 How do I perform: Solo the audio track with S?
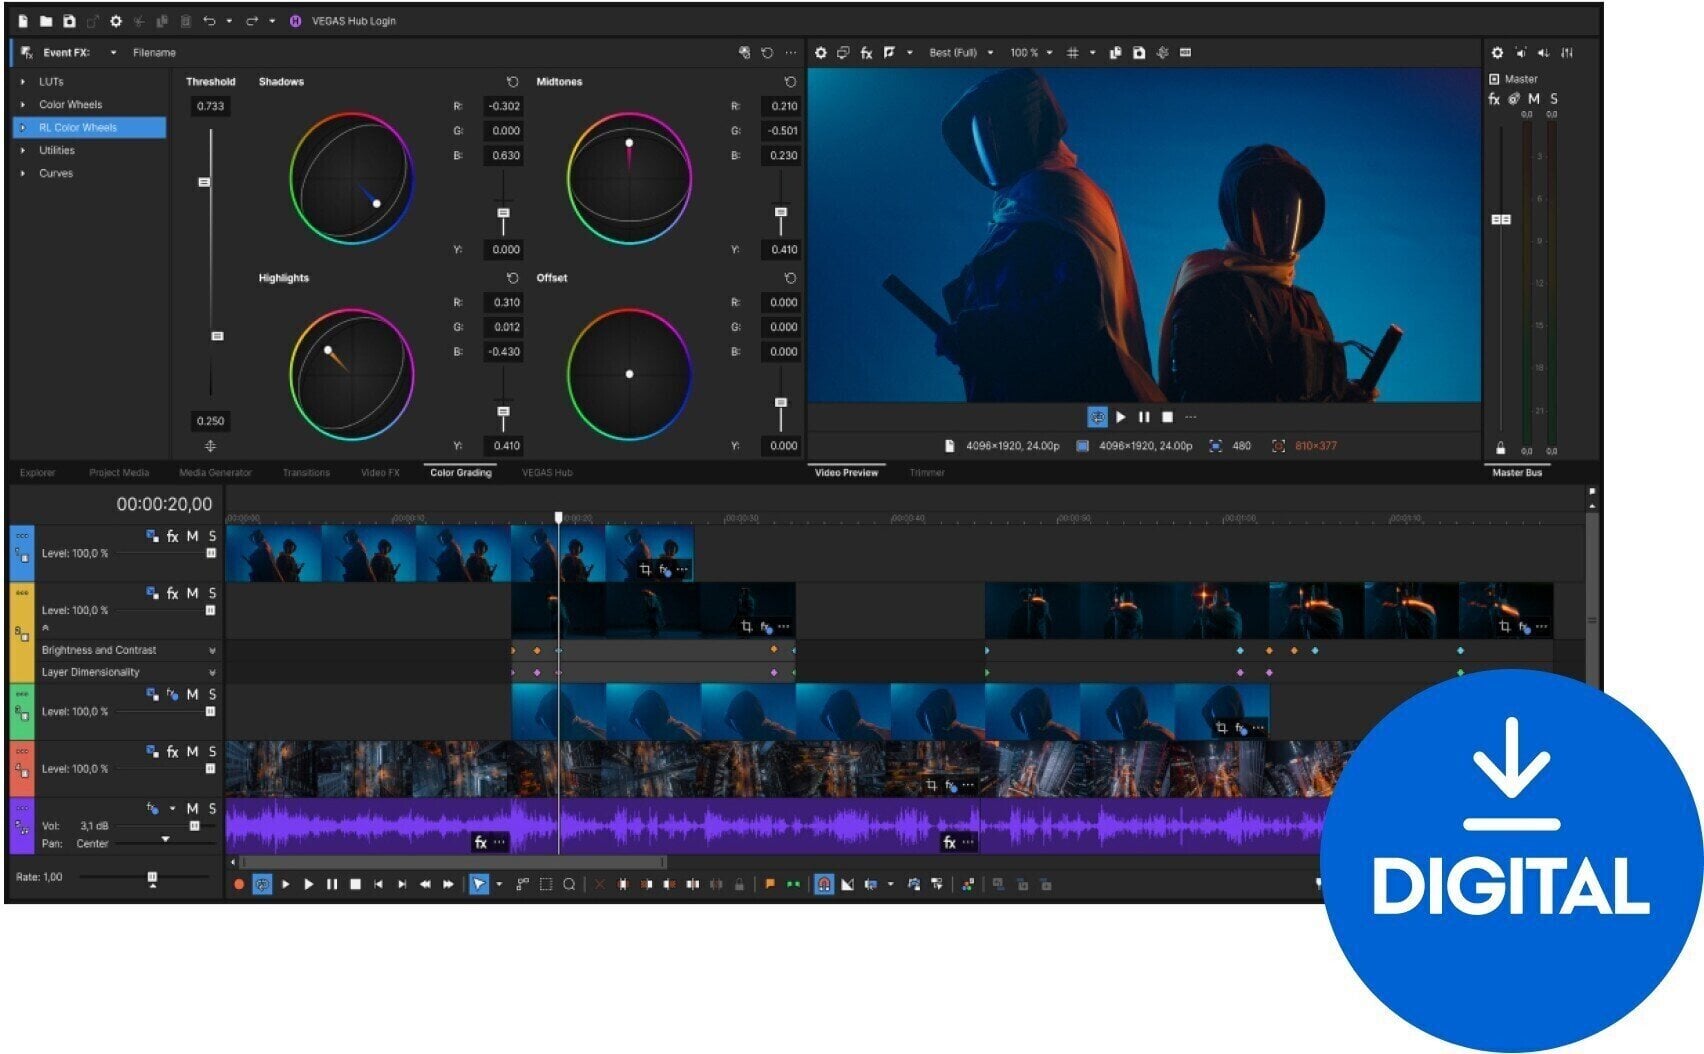pyautogui.click(x=213, y=810)
